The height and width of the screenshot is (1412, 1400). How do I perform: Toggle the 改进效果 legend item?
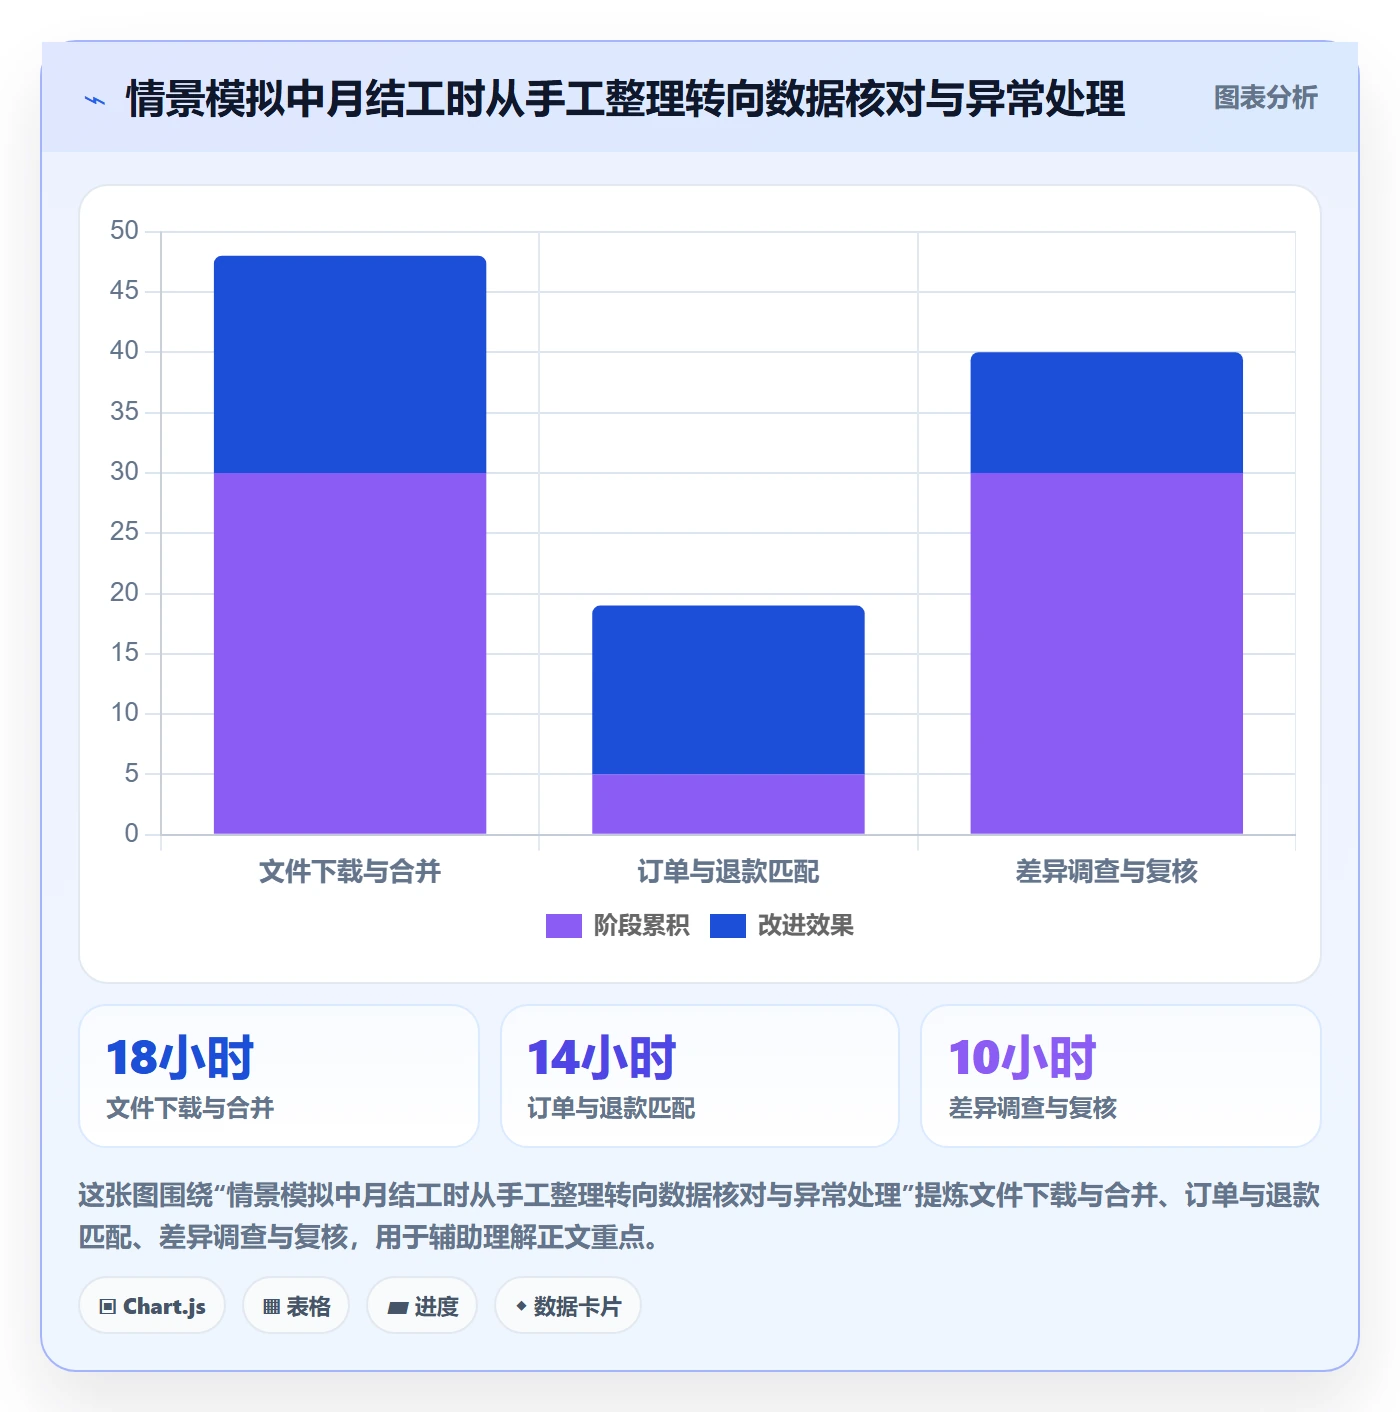782,926
